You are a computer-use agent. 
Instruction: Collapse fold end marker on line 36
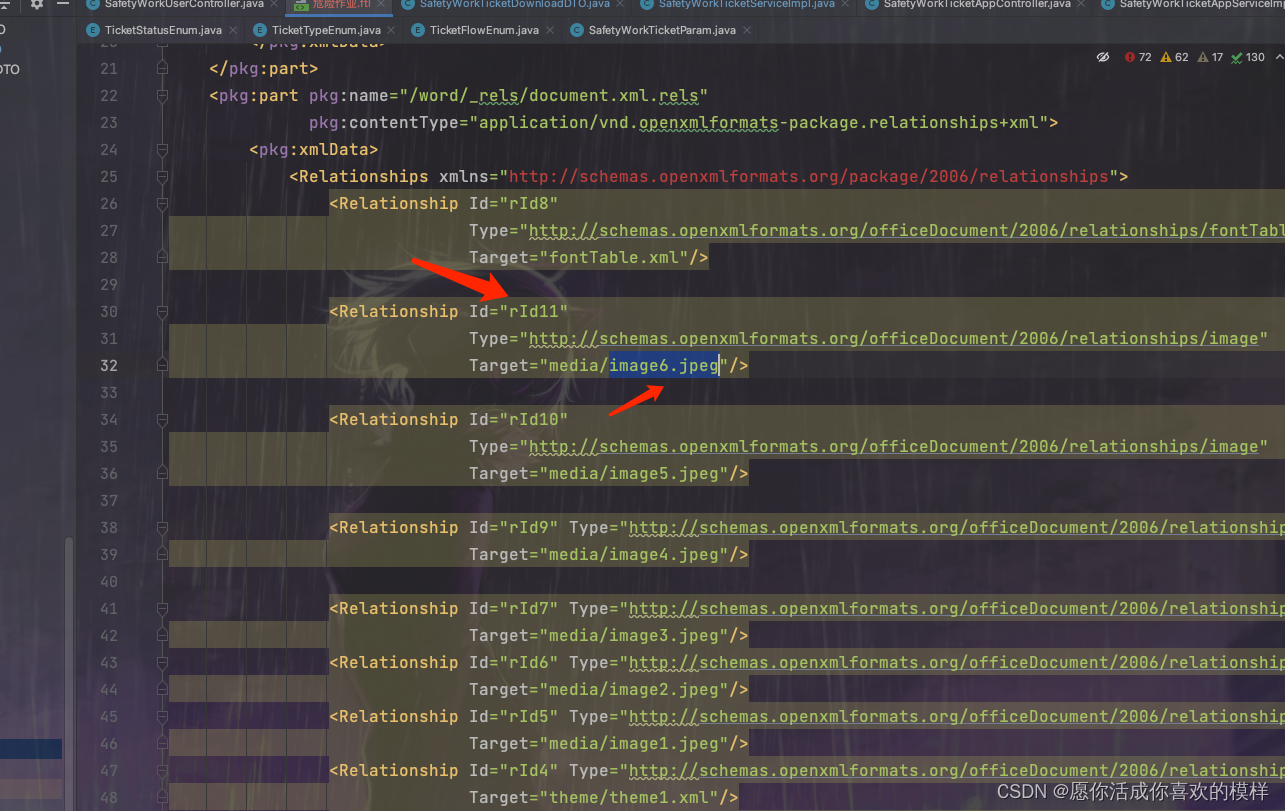click(x=160, y=474)
